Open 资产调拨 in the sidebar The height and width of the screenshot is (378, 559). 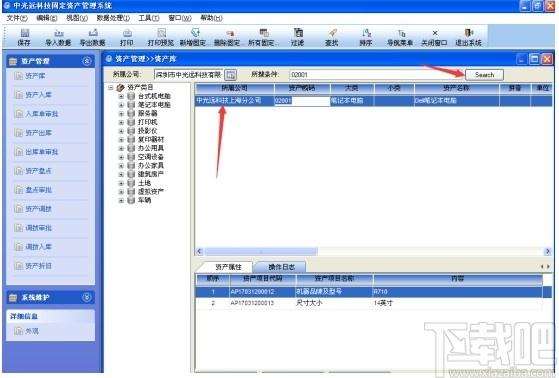pyautogui.click(x=33, y=209)
